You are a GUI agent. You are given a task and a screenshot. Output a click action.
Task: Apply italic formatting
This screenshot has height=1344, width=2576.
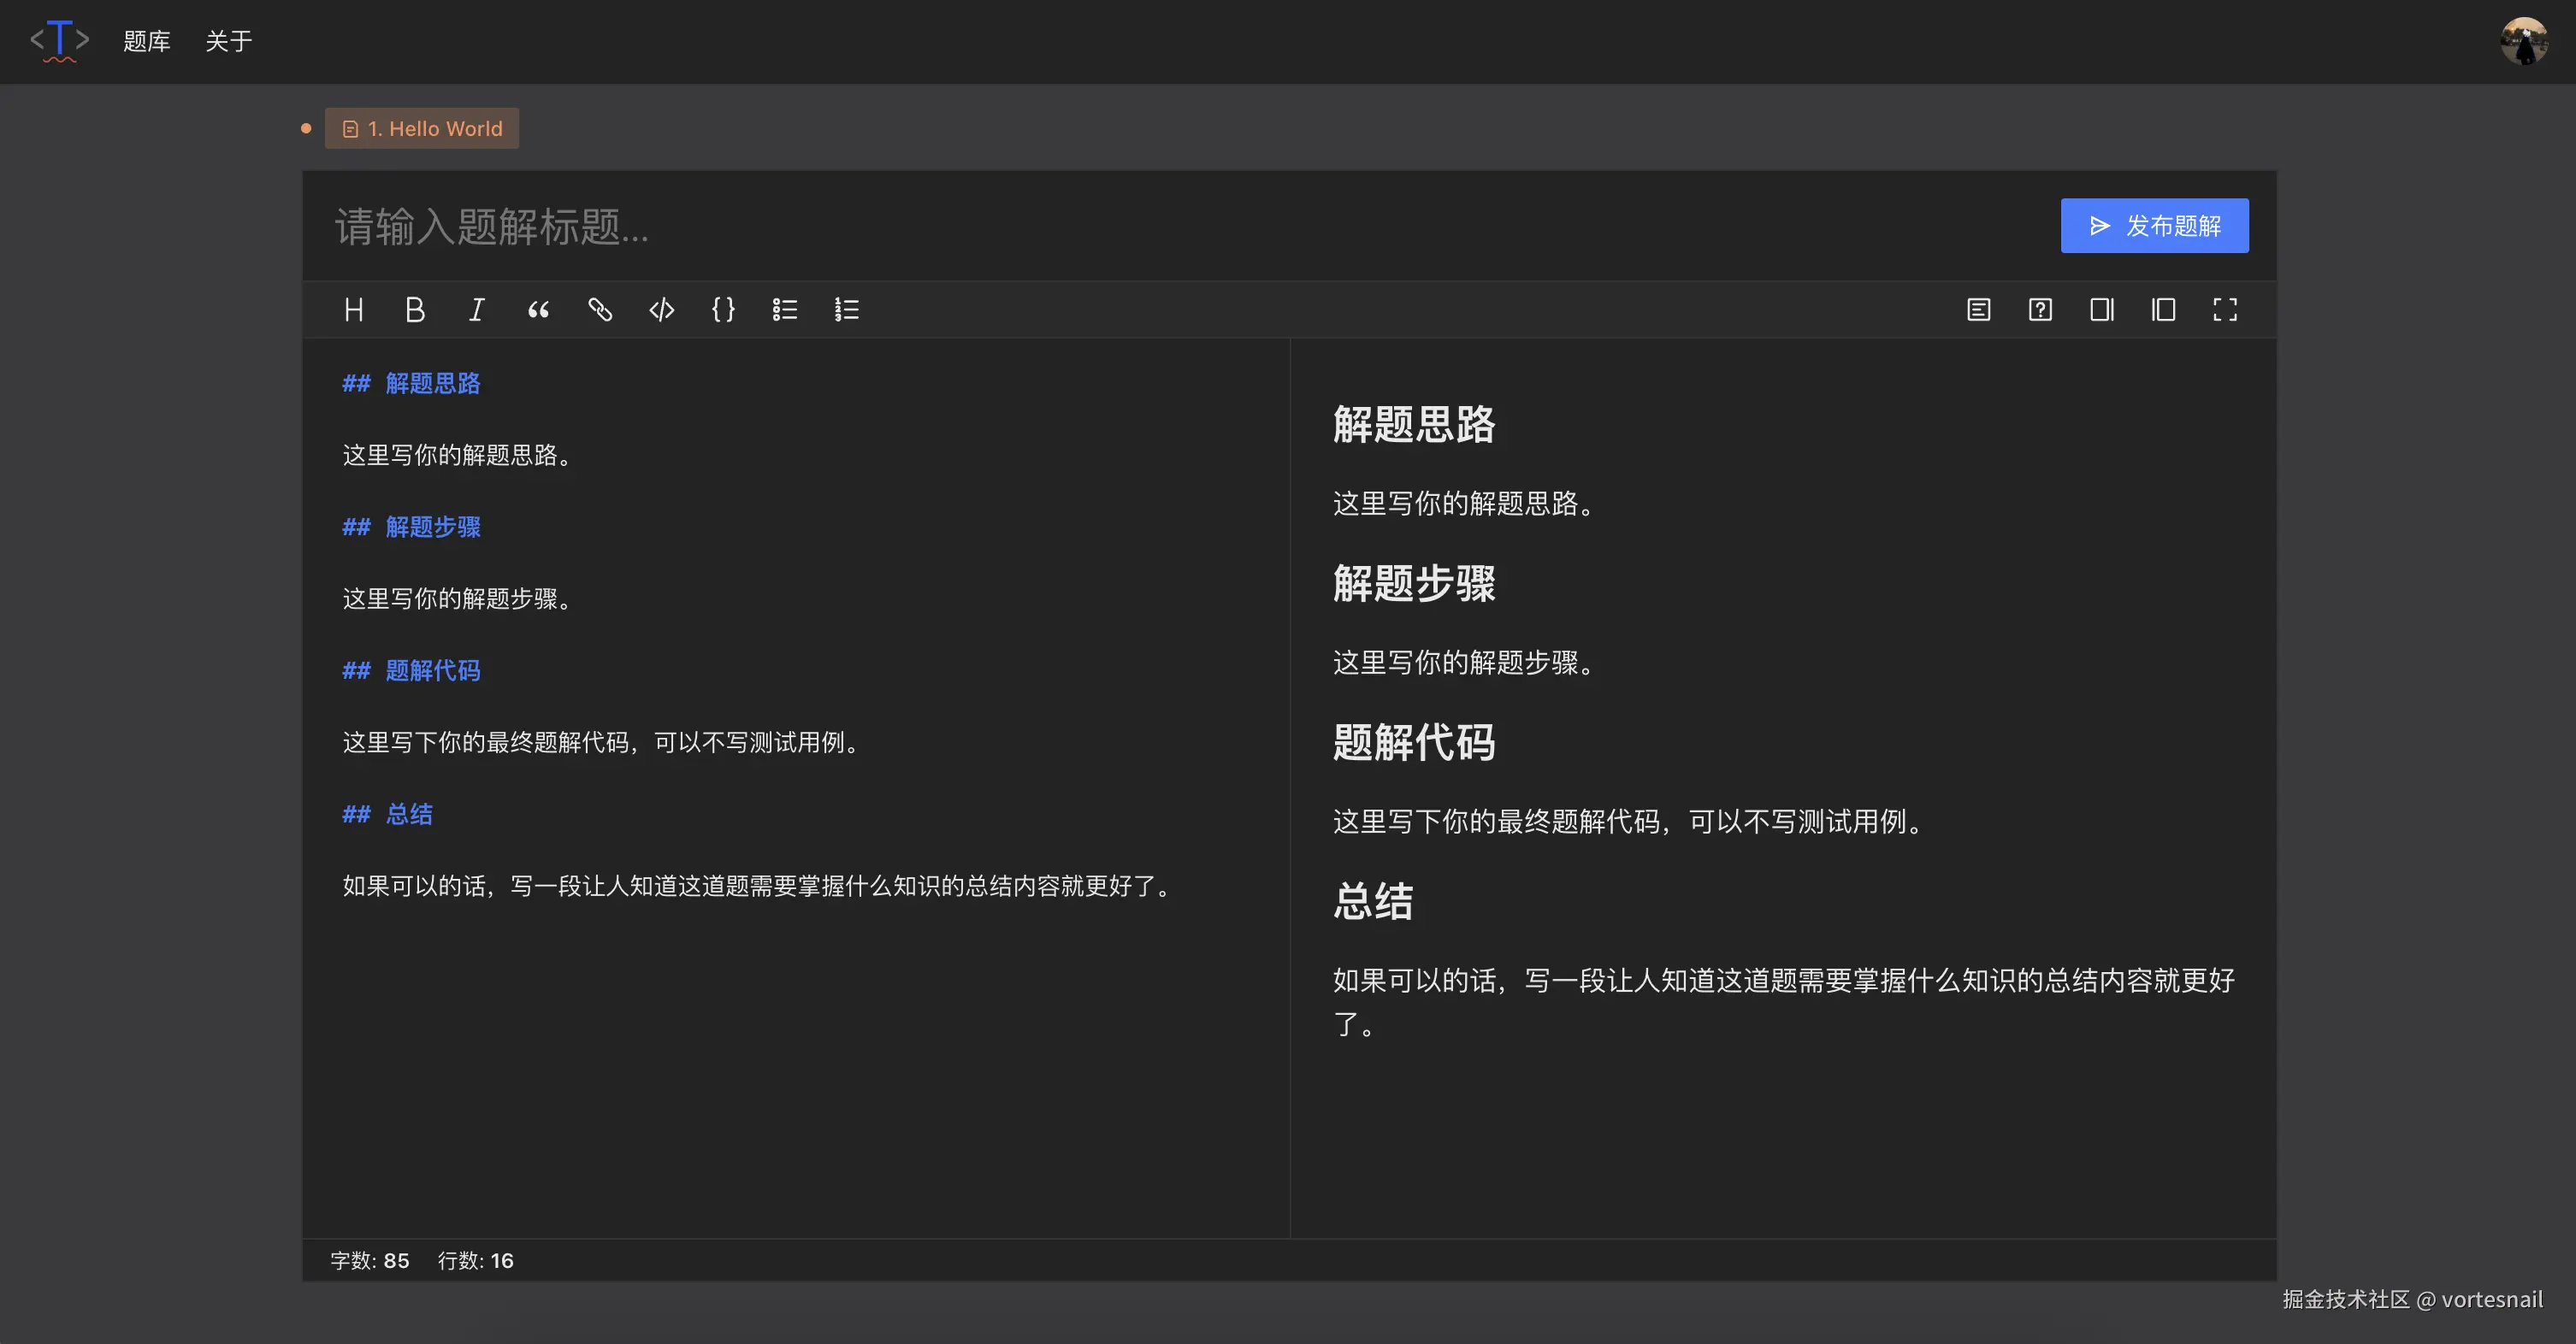click(x=477, y=310)
